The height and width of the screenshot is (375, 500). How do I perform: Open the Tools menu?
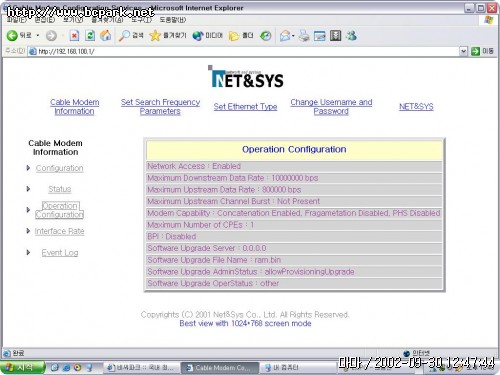click(x=141, y=20)
